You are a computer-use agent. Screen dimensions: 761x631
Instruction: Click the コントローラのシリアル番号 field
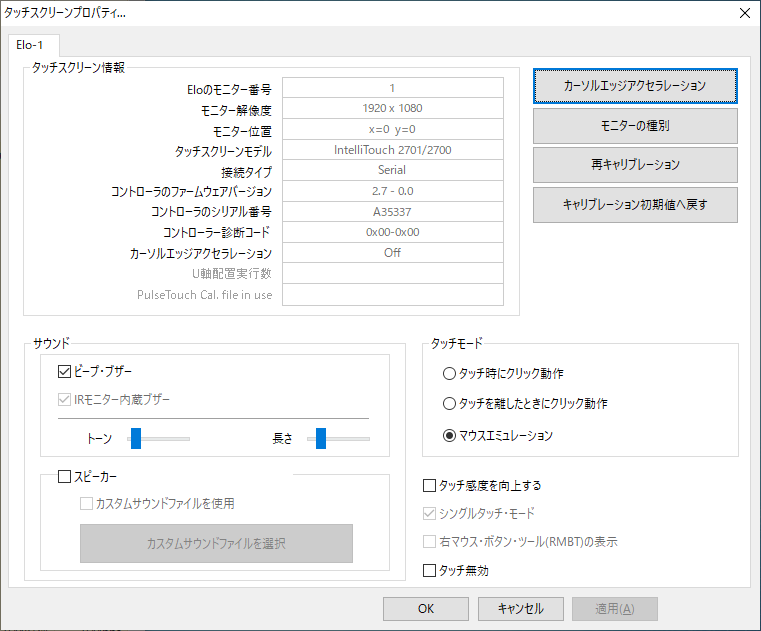pyautogui.click(x=391, y=212)
